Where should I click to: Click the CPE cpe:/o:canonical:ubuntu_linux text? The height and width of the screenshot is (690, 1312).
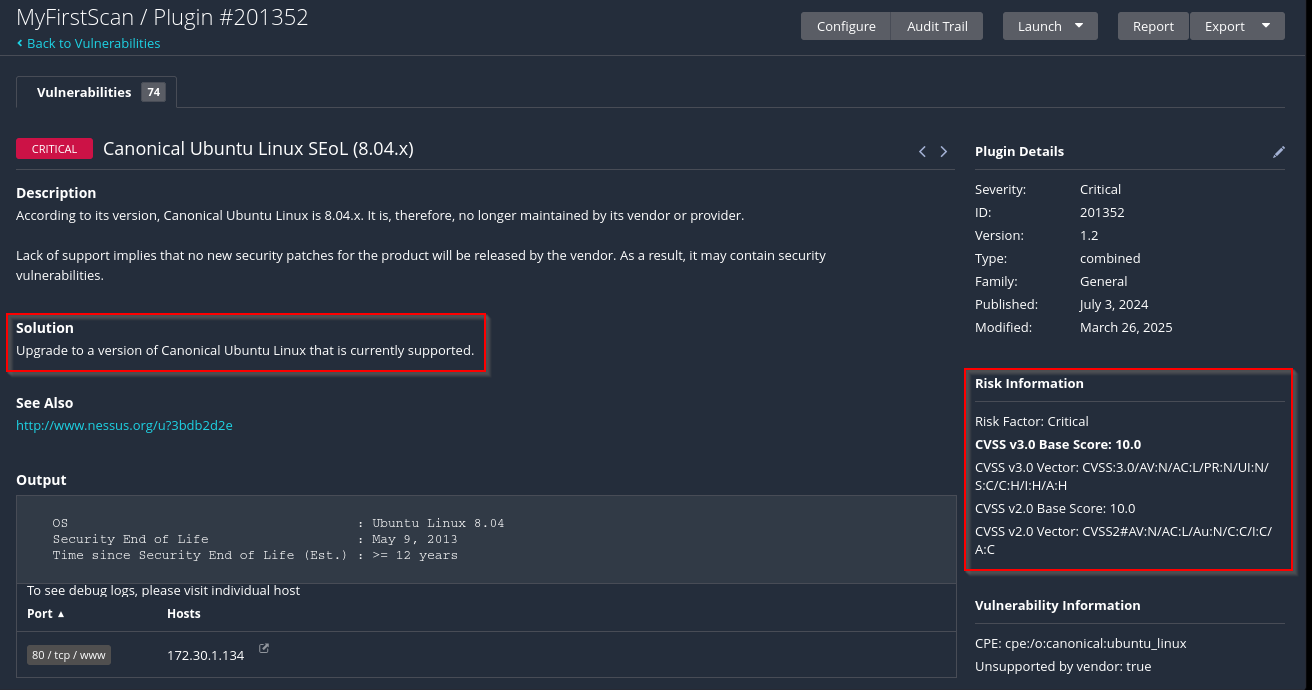click(x=1081, y=643)
